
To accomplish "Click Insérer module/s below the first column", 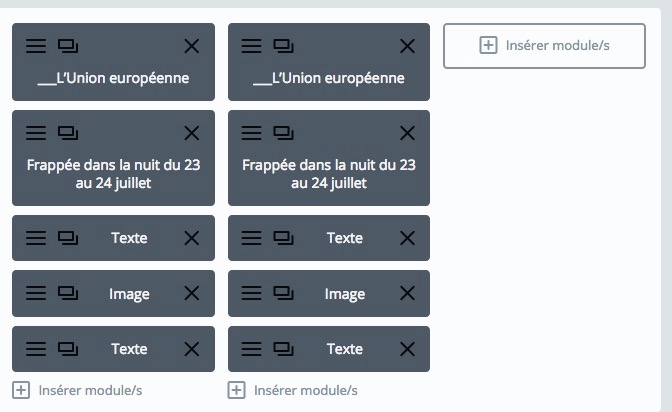I will pyautogui.click(x=77, y=391).
